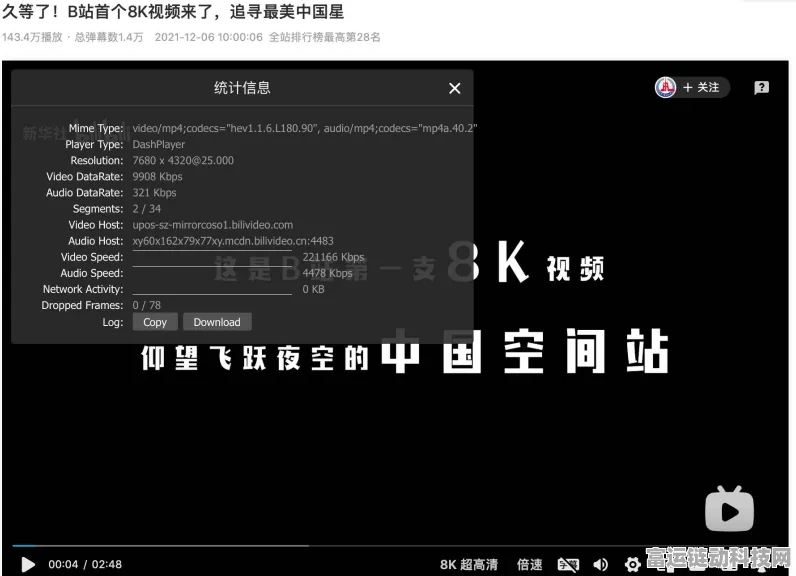This screenshot has height=576, width=796.
Task: Click the Audio DataRate 321 Kbps value
Action: 154,193
